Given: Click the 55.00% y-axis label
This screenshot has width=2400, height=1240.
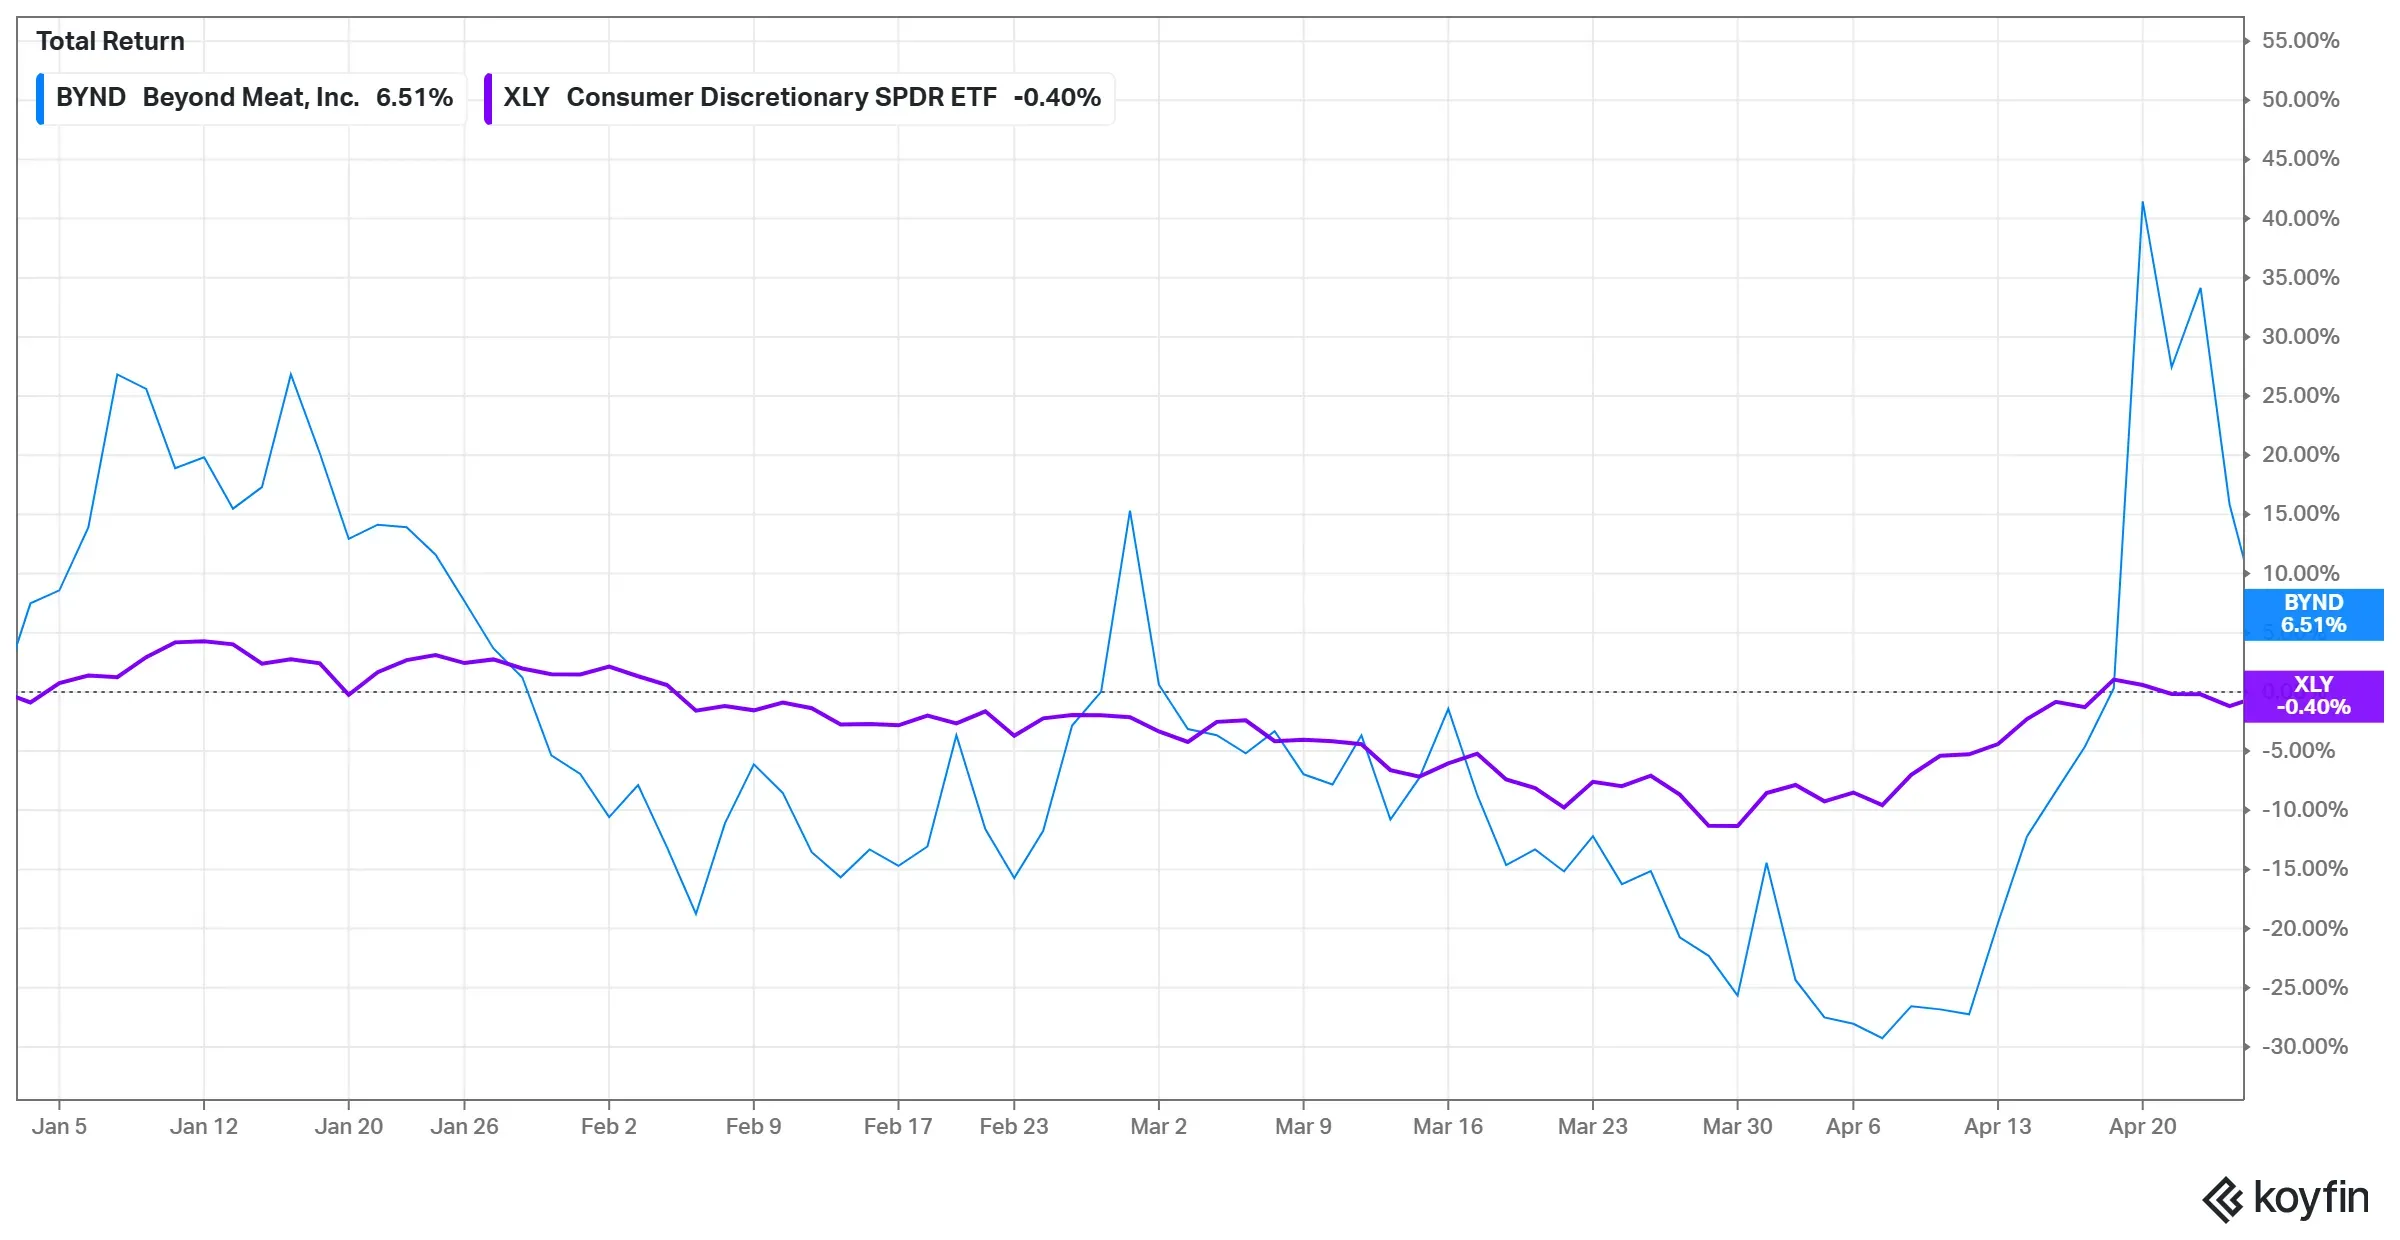Looking at the screenshot, I should click(x=2301, y=41).
